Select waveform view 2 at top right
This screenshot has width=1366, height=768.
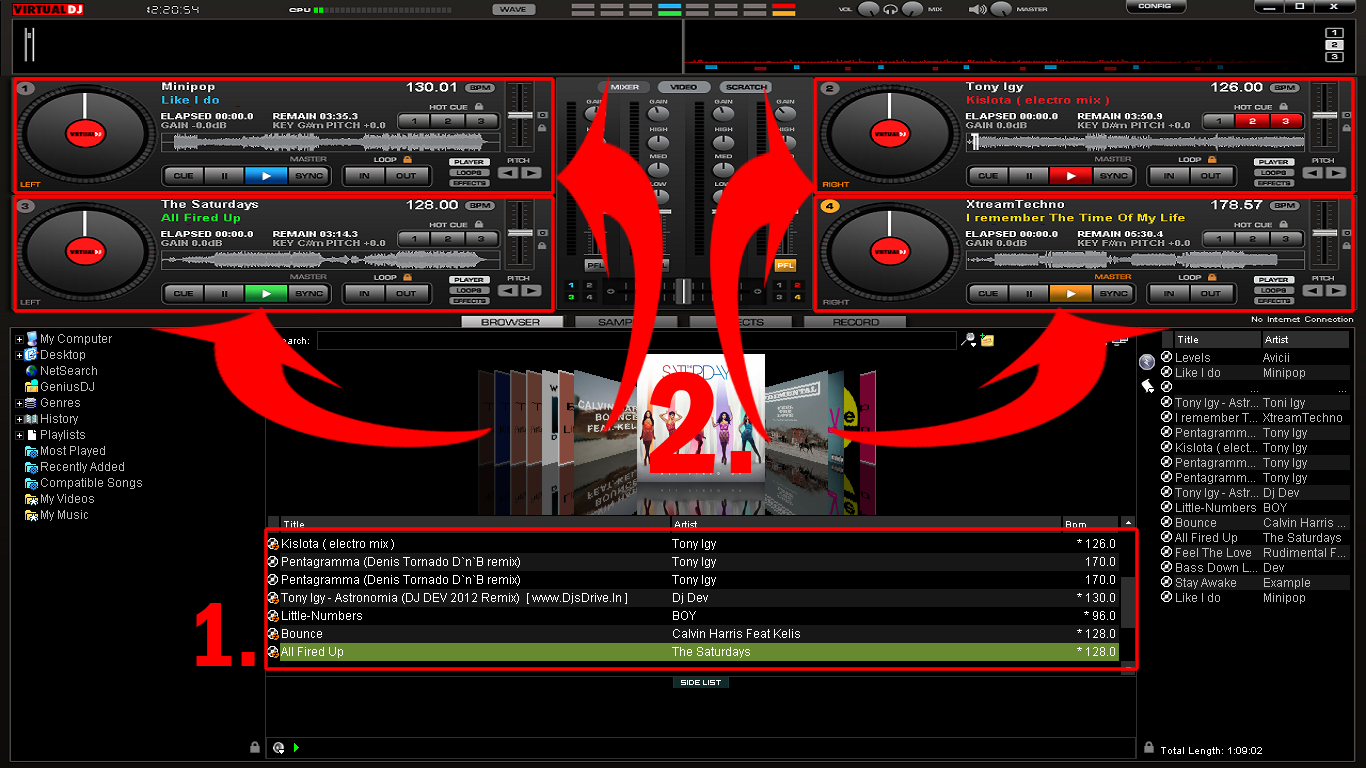(1333, 45)
